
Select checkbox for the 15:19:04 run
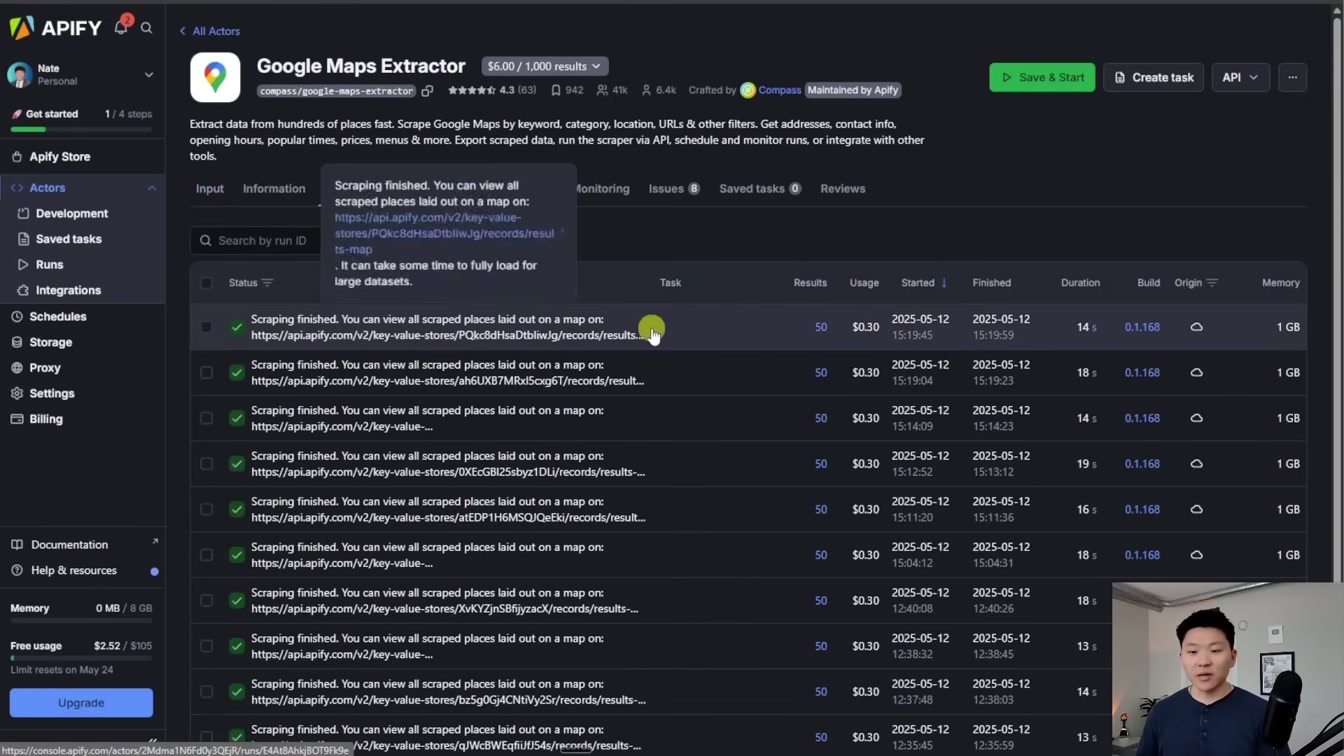point(206,373)
